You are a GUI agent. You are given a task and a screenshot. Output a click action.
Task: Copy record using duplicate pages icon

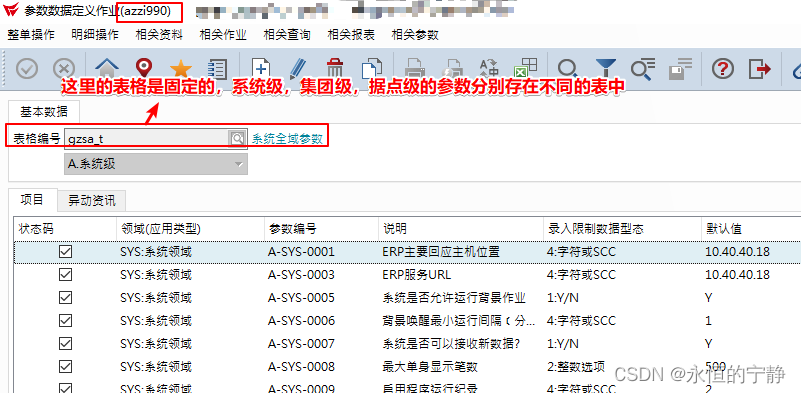click(372, 69)
